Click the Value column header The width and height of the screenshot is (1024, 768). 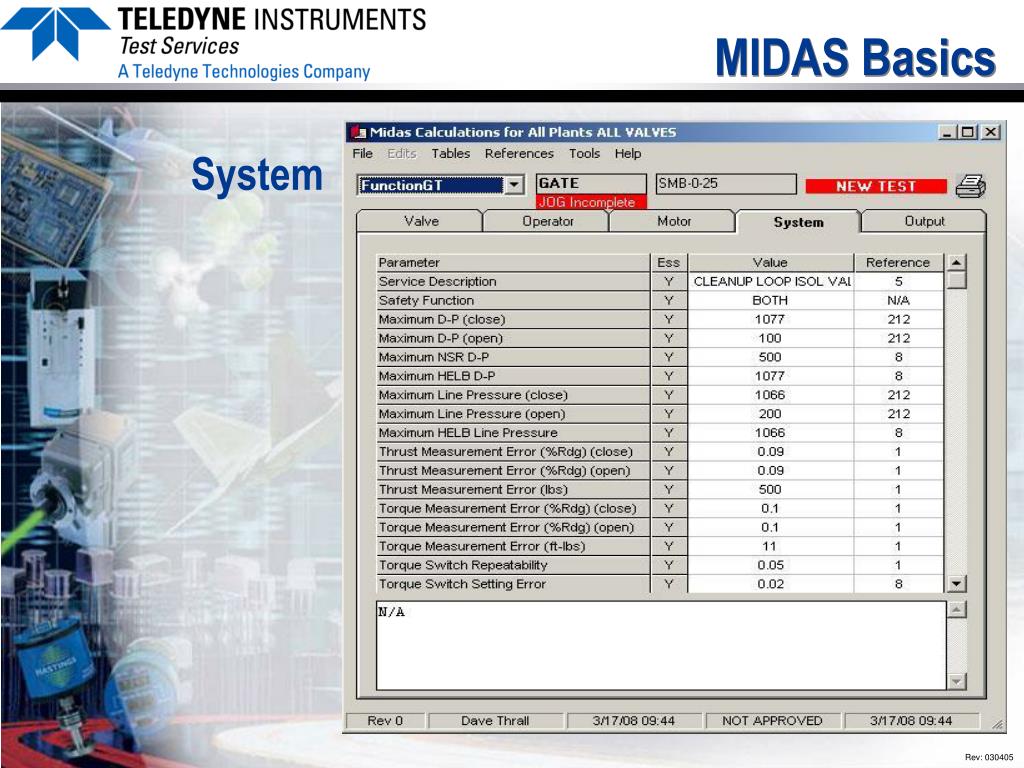click(771, 263)
